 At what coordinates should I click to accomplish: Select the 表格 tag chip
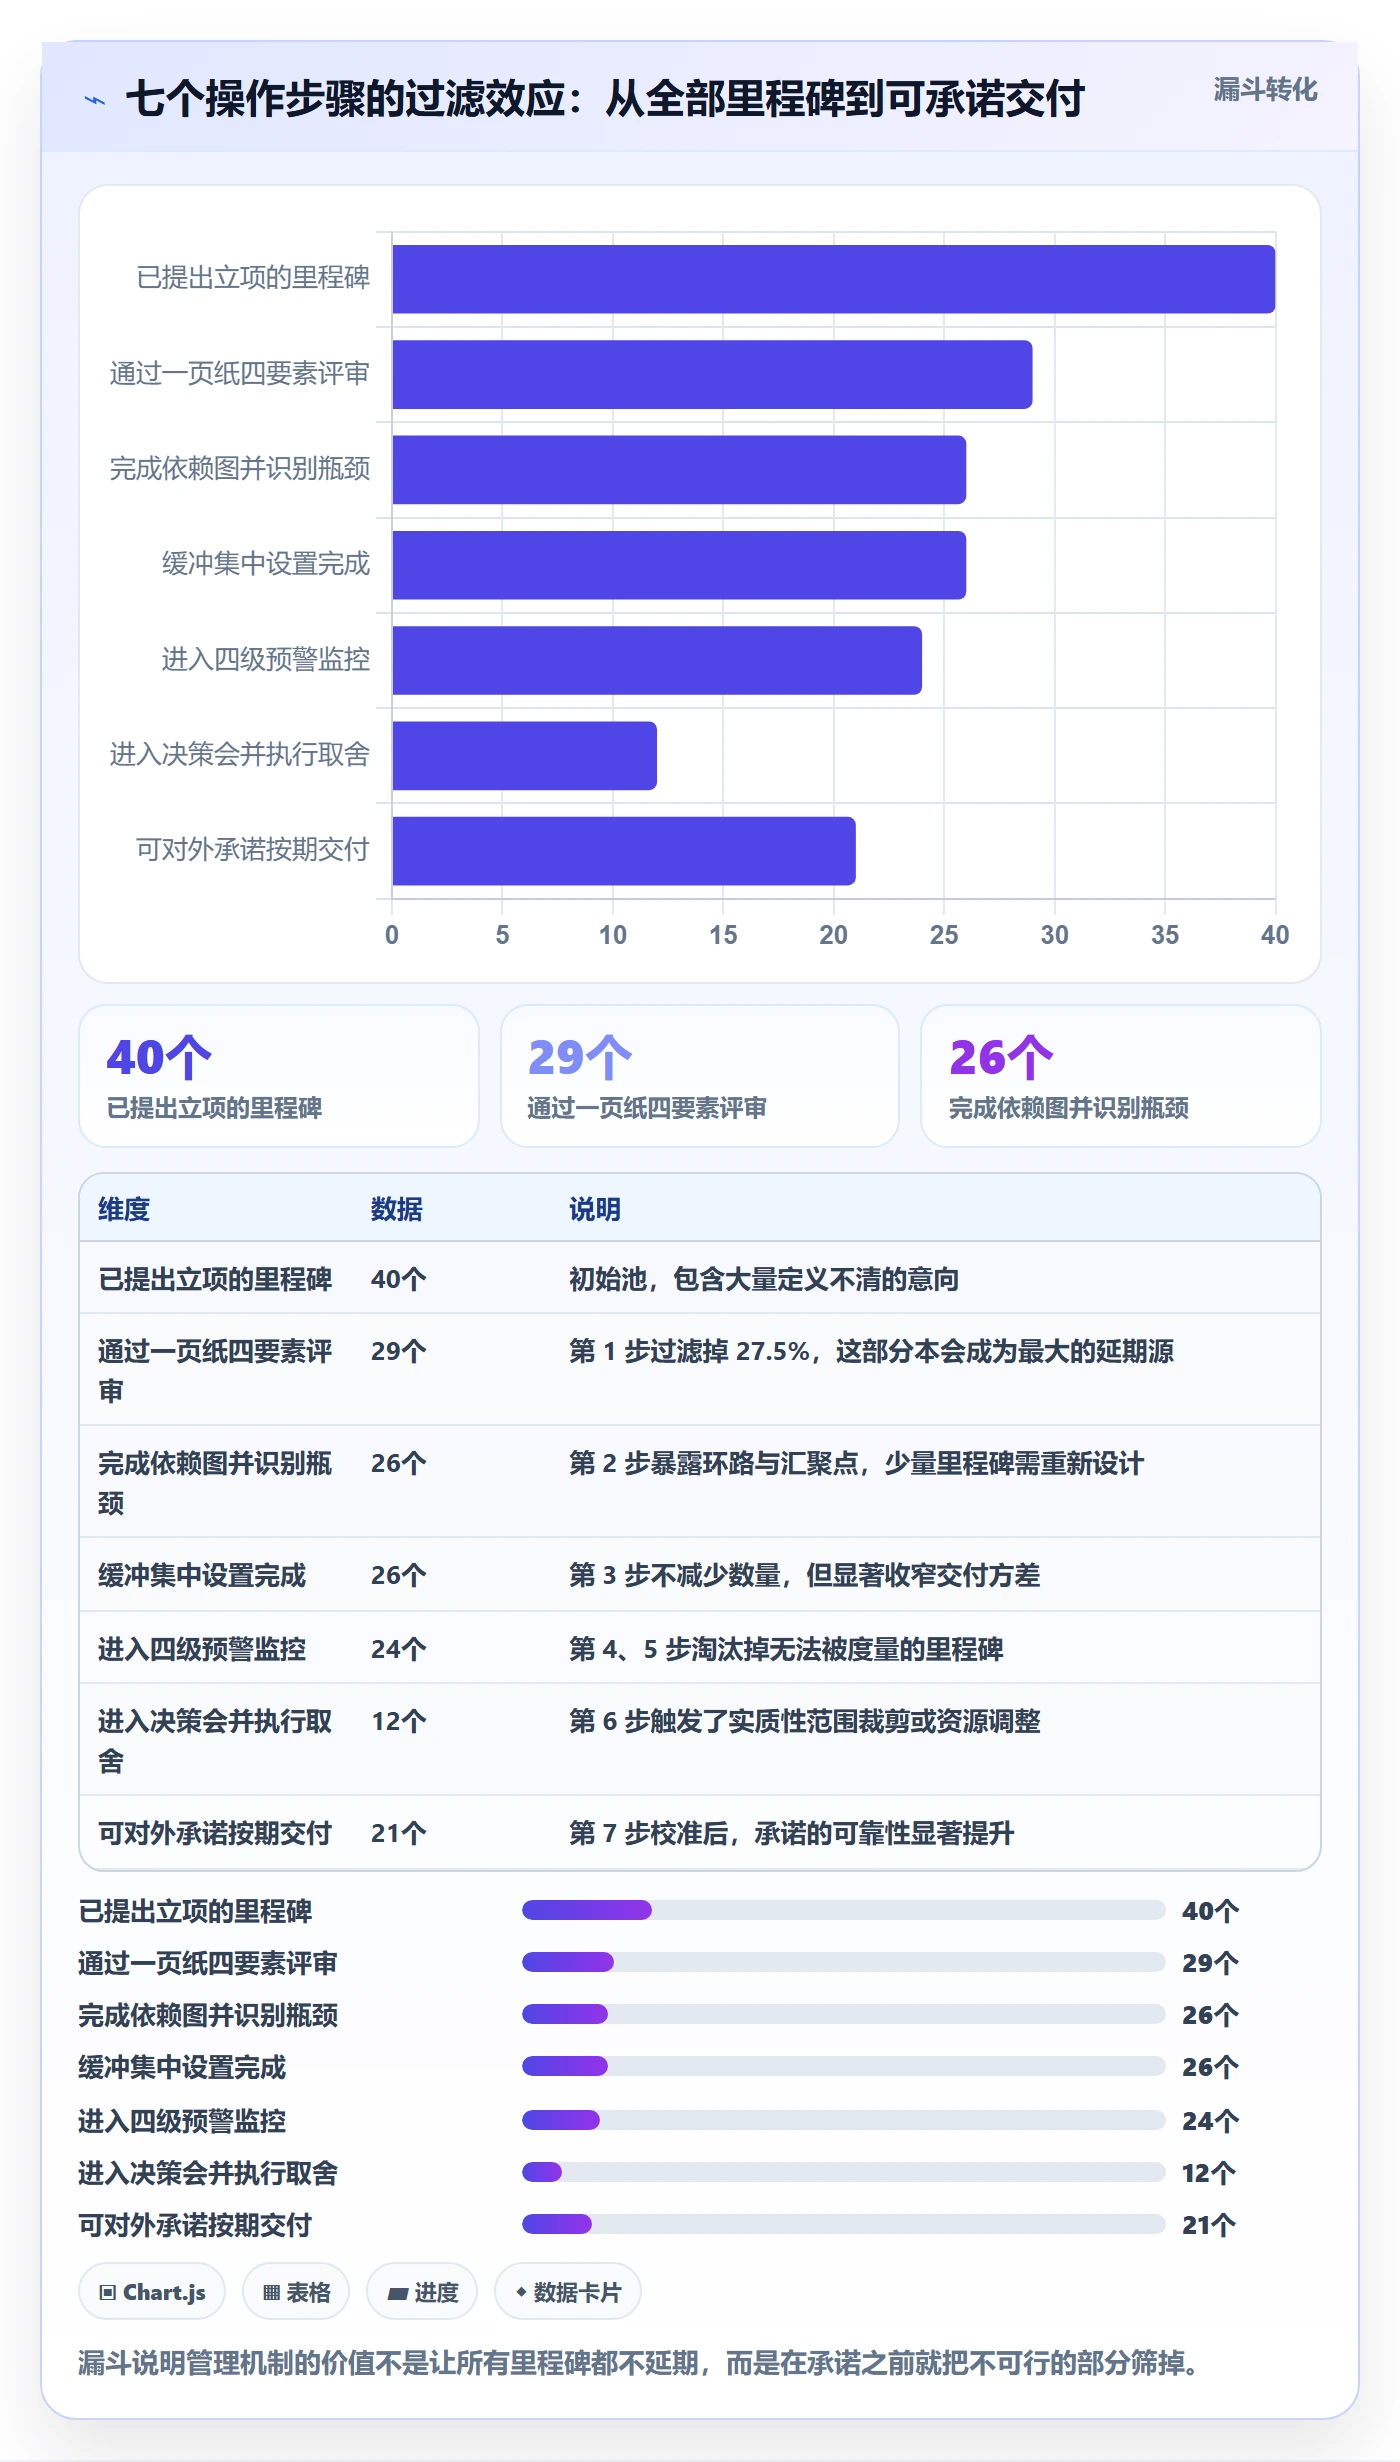(x=296, y=2292)
